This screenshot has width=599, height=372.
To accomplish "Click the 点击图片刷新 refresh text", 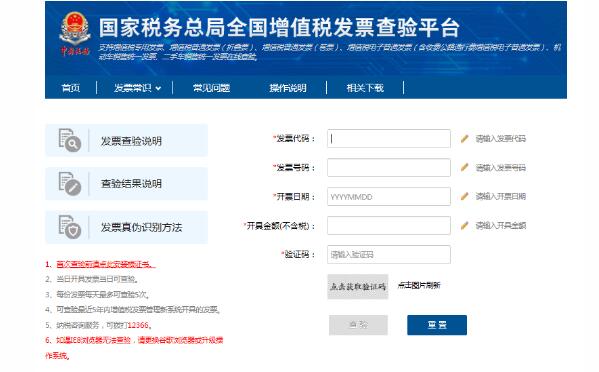I will click(x=419, y=285).
